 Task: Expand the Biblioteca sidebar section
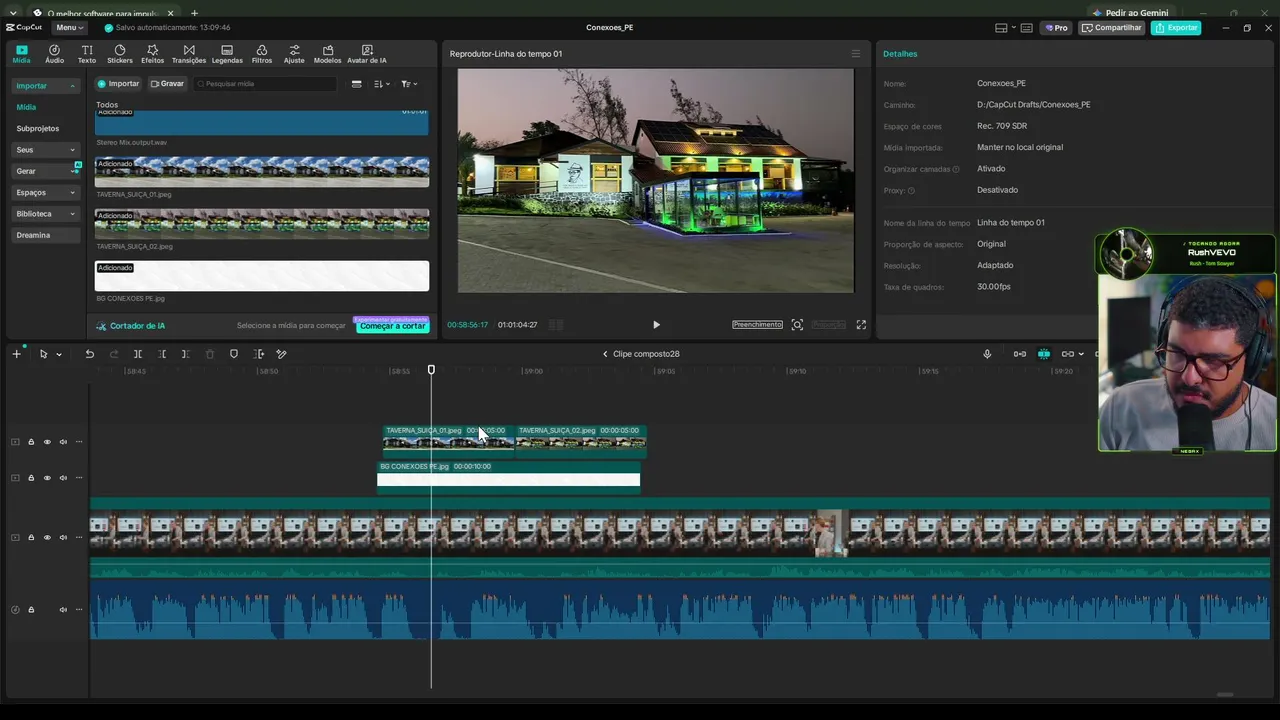click(45, 214)
